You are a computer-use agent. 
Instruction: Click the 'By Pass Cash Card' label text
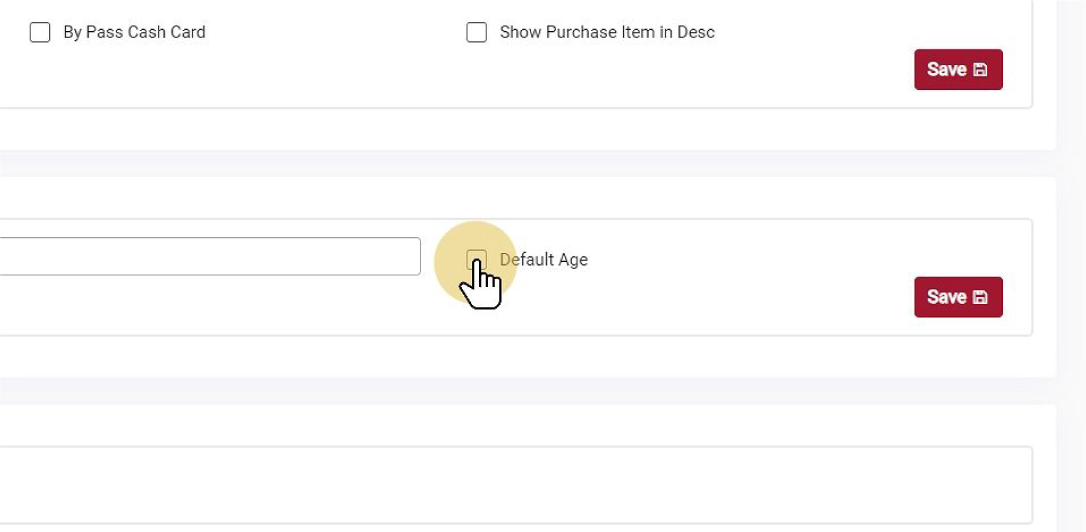coord(134,32)
